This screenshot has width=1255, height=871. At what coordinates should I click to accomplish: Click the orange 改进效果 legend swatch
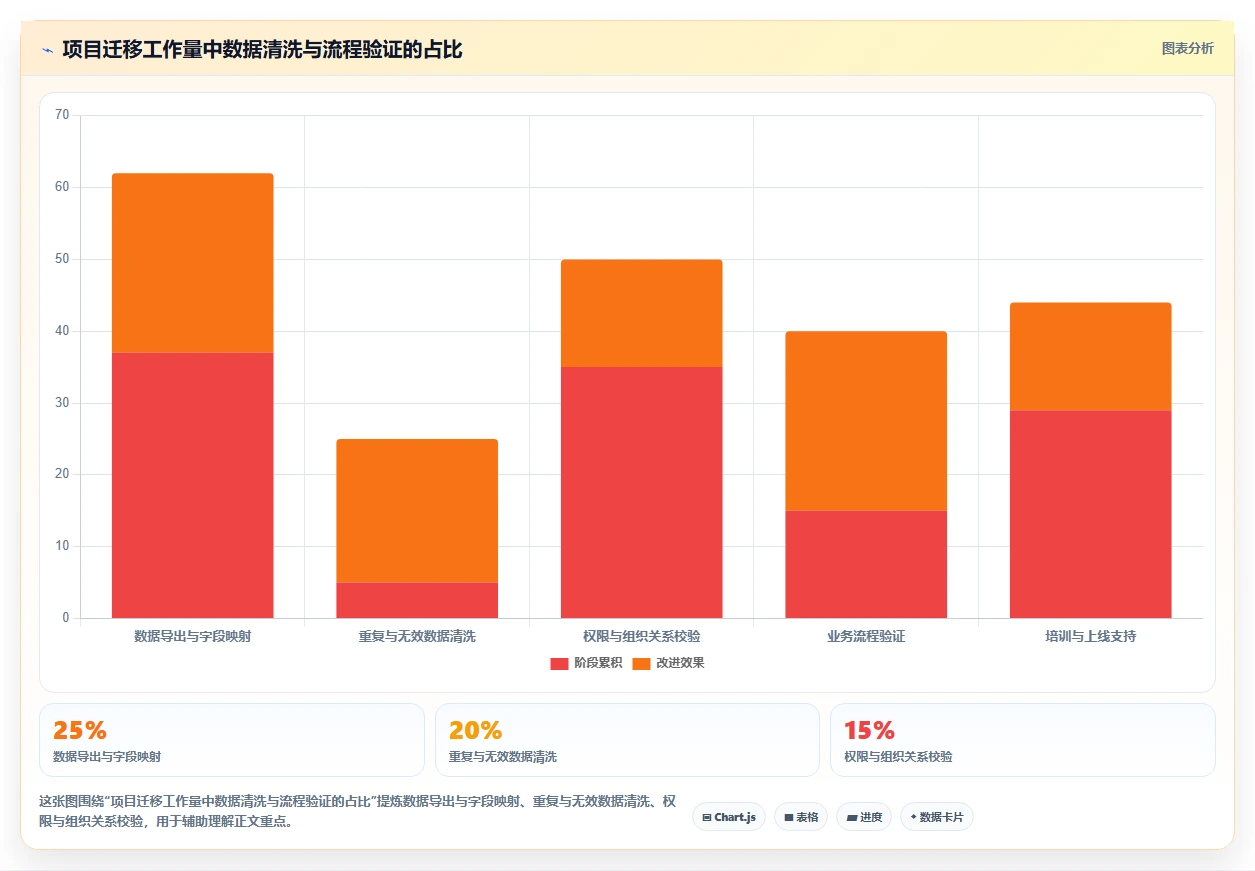click(x=641, y=663)
